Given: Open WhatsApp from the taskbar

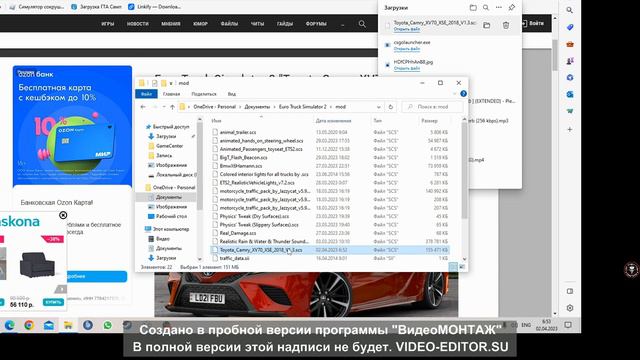Looking at the screenshot, I should coord(107,325).
